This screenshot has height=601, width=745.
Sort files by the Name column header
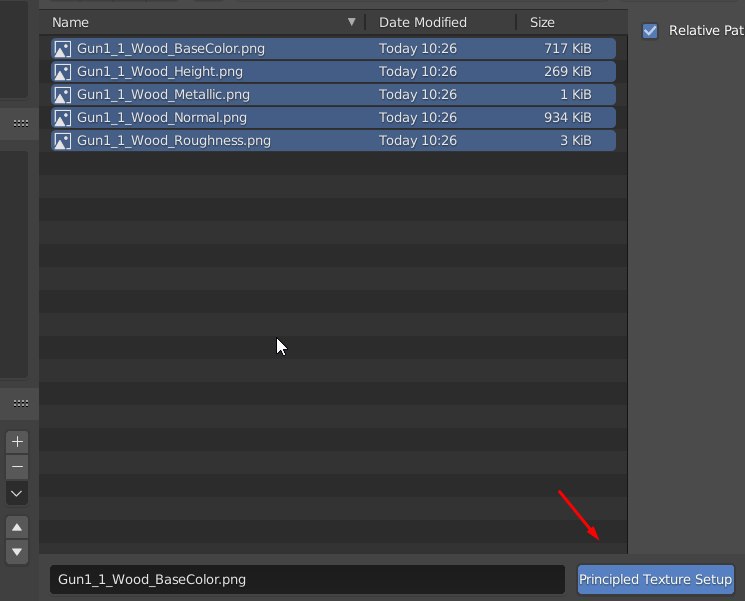coord(70,22)
